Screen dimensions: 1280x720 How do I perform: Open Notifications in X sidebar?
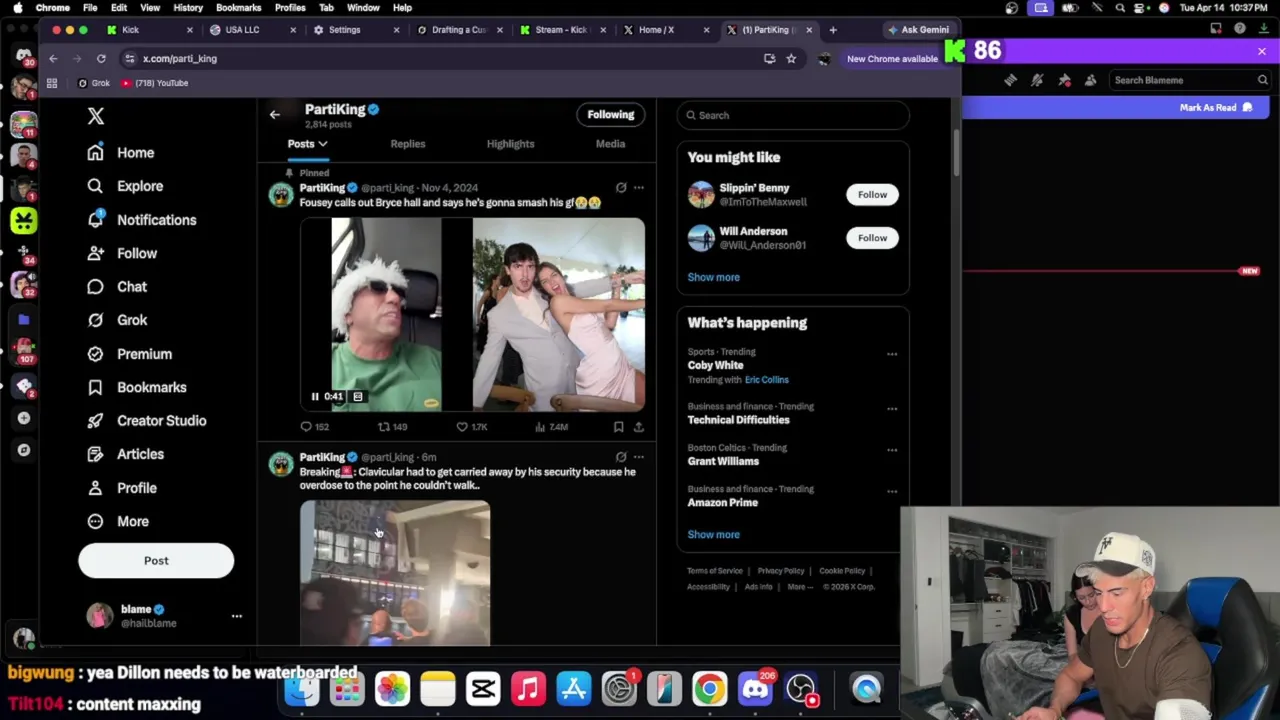[142, 220]
